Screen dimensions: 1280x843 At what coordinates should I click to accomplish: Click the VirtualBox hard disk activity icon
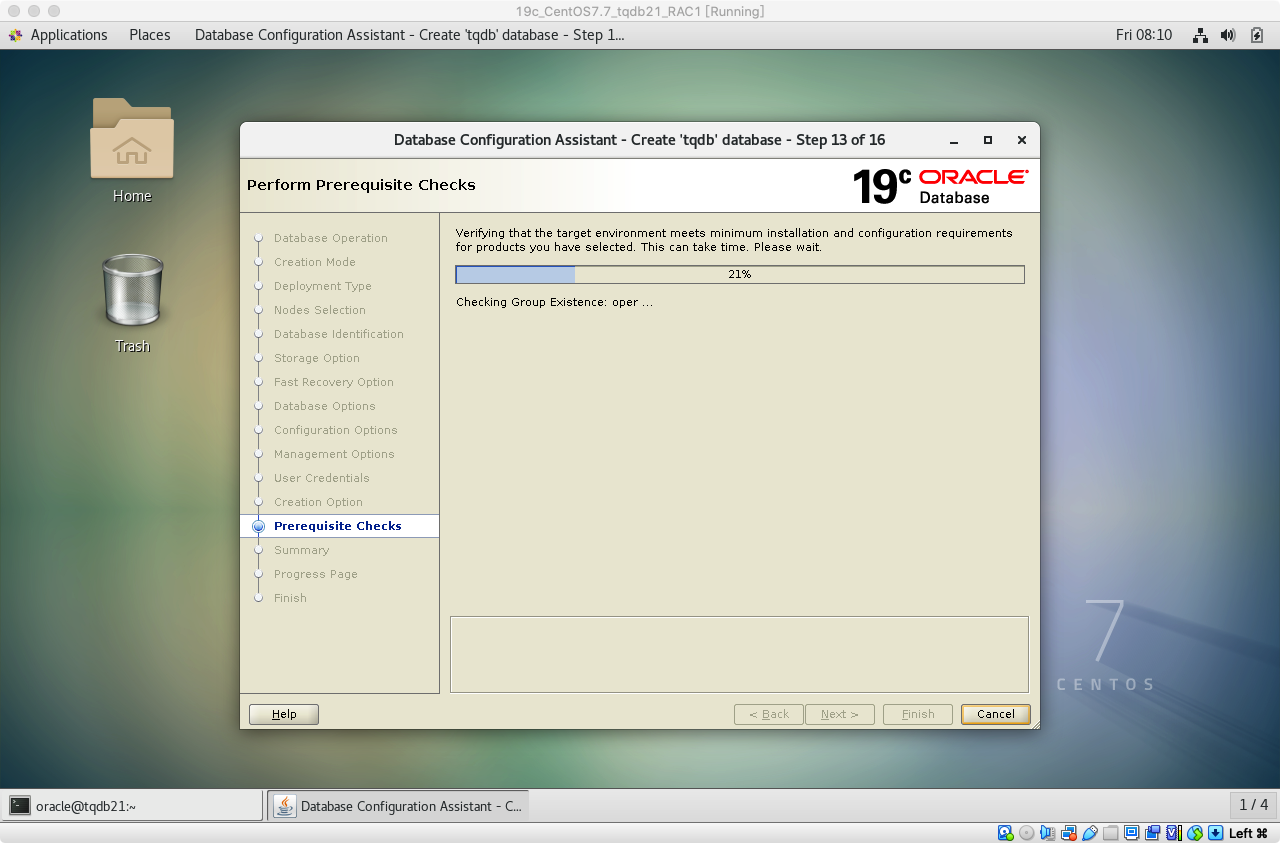(x=1006, y=833)
